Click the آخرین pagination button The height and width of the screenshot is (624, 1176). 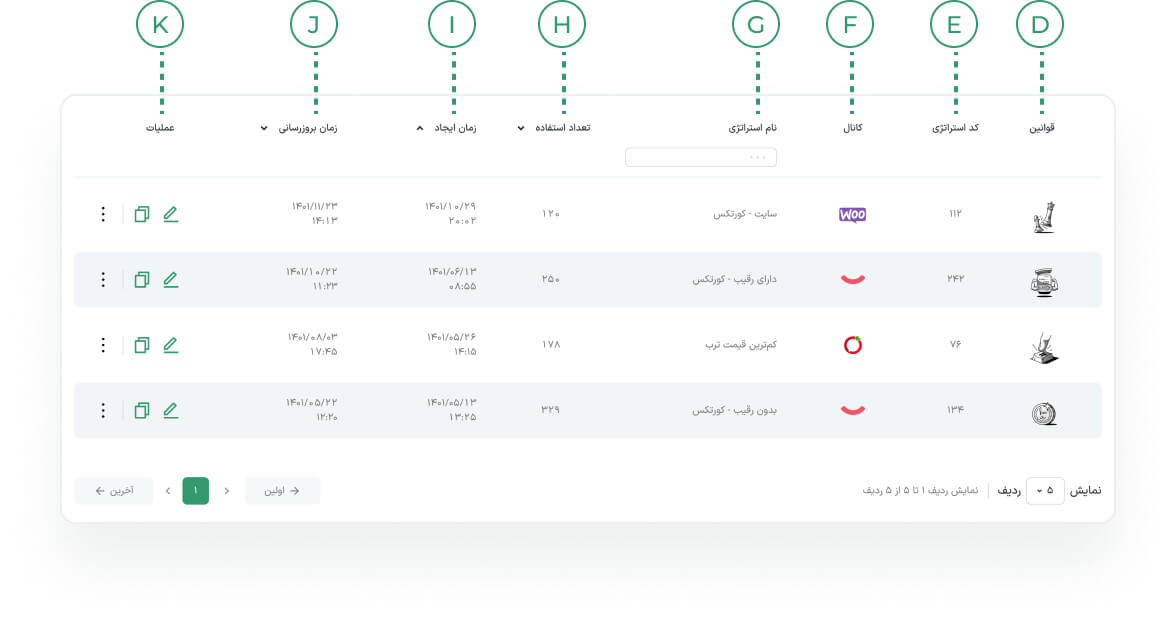coord(114,491)
